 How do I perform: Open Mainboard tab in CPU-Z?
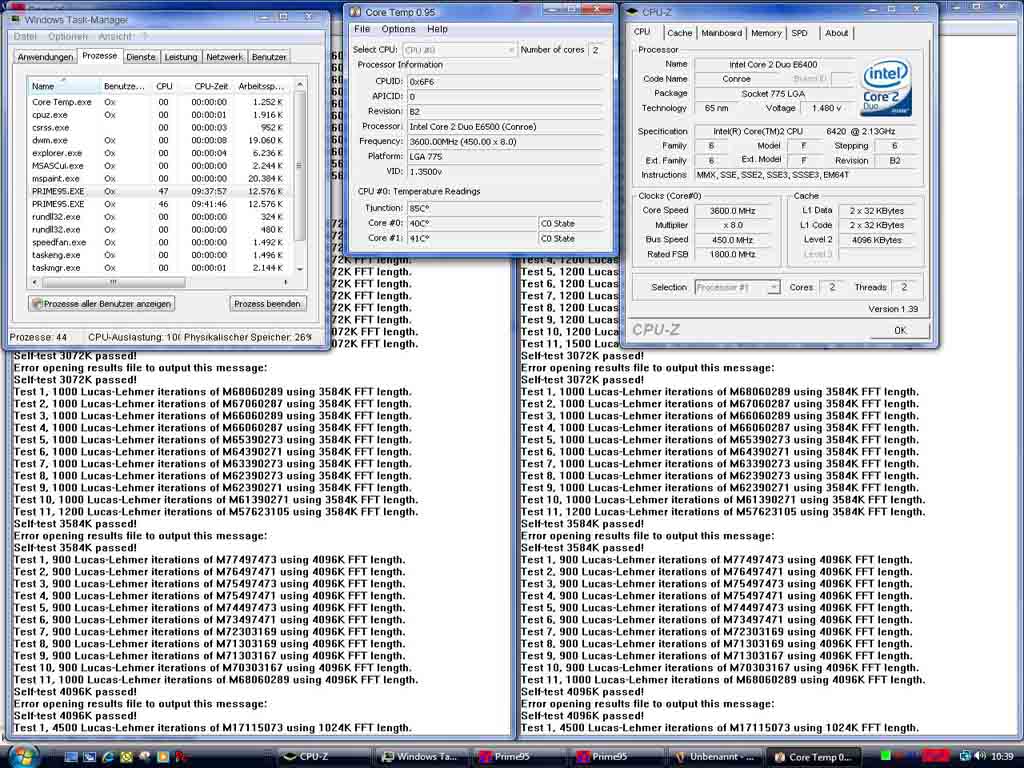click(722, 33)
